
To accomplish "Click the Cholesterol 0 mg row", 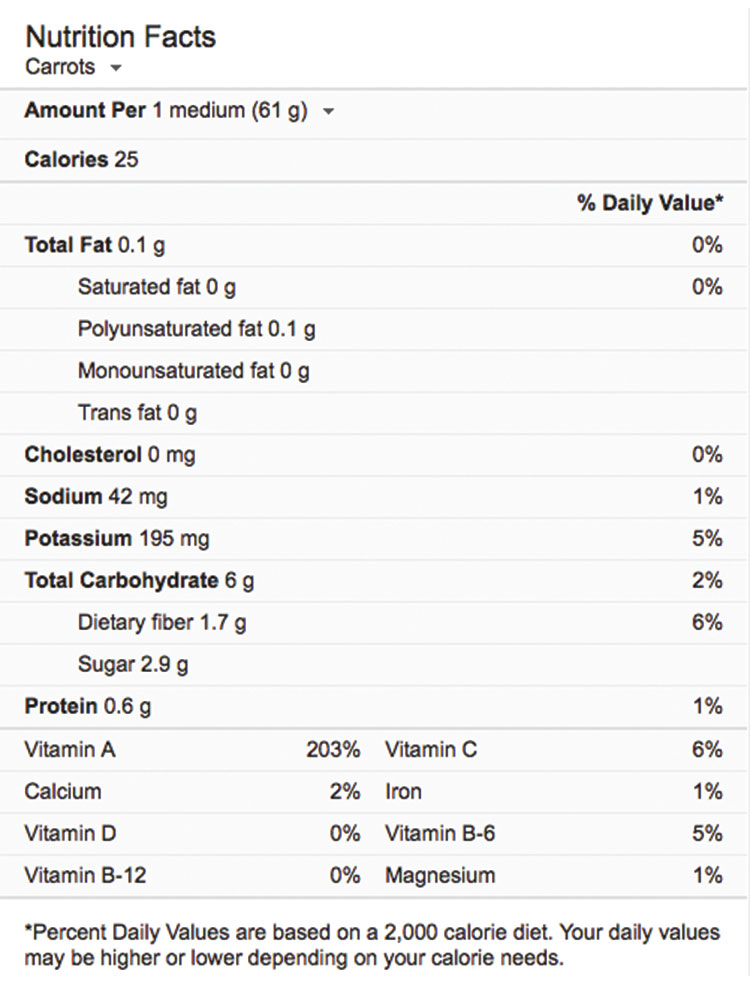I will click(x=110, y=455).
